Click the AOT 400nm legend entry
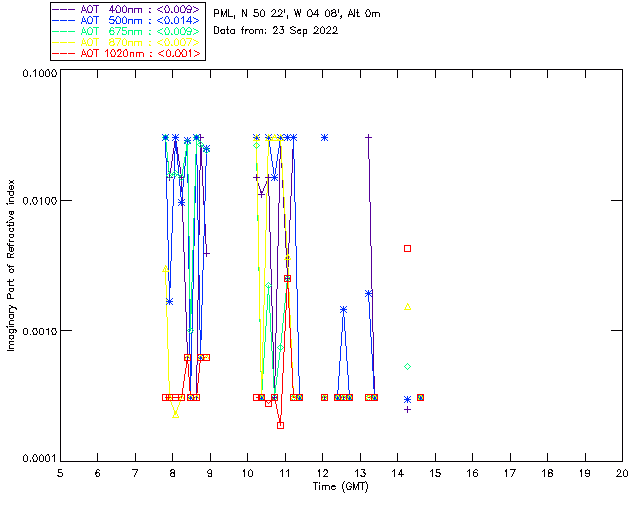Viewport: 640px width, 512px height. [x=127, y=9]
